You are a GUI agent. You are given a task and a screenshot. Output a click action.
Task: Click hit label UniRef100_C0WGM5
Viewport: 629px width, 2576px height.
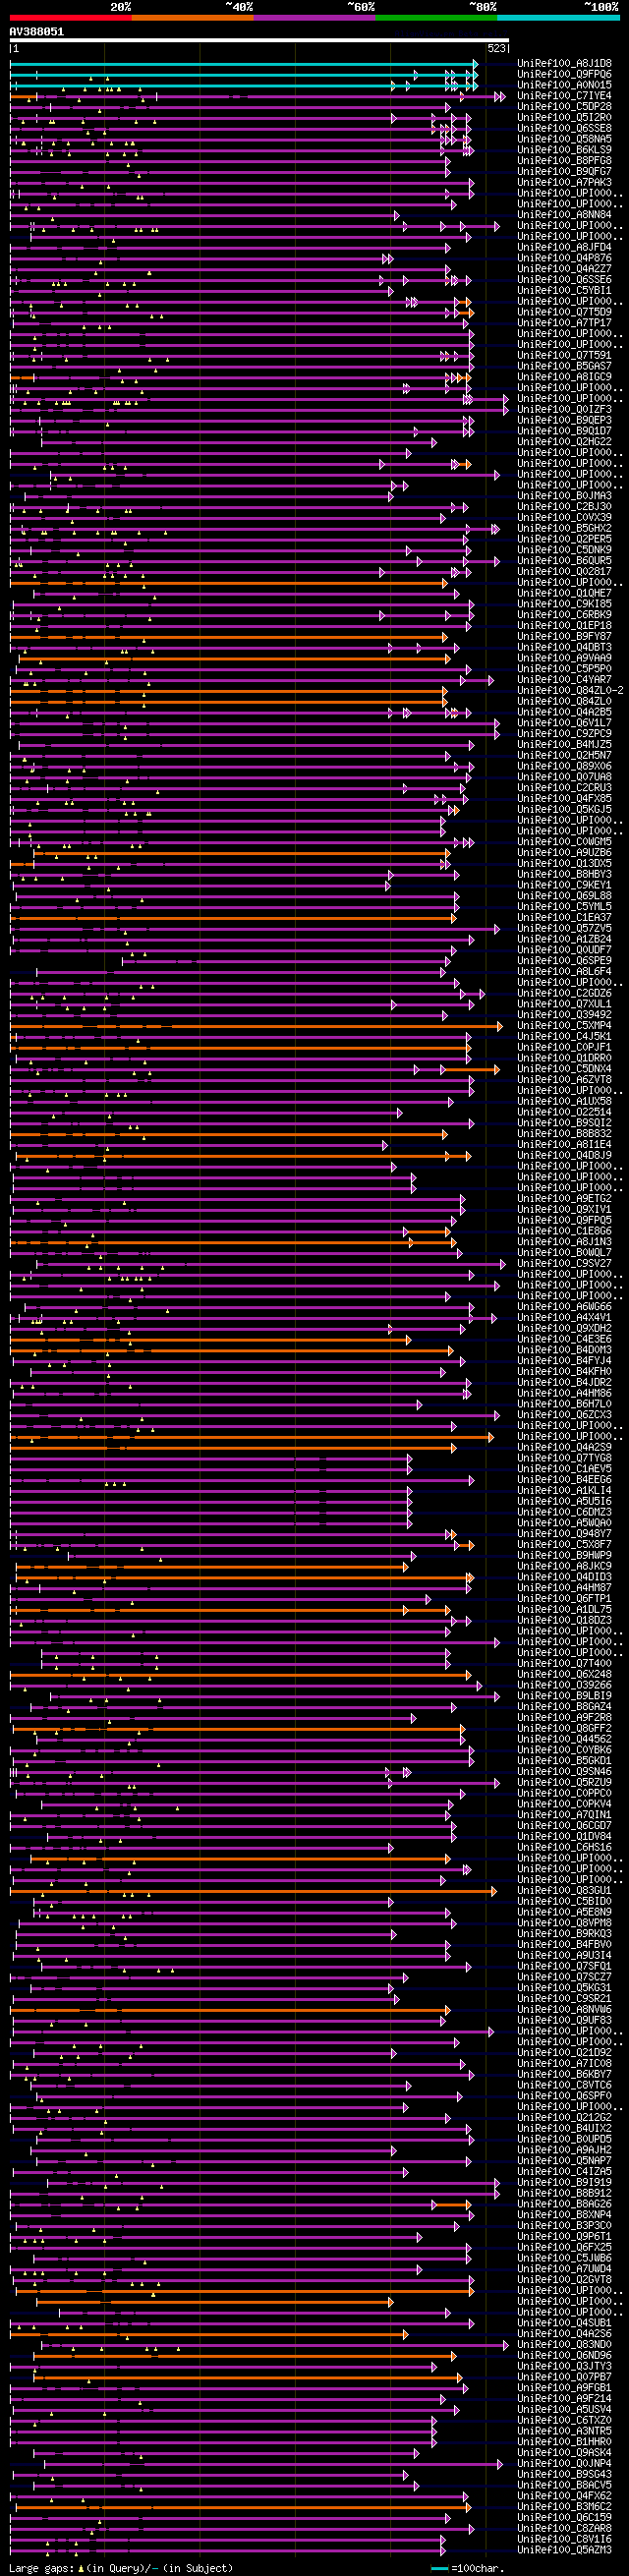click(x=564, y=842)
